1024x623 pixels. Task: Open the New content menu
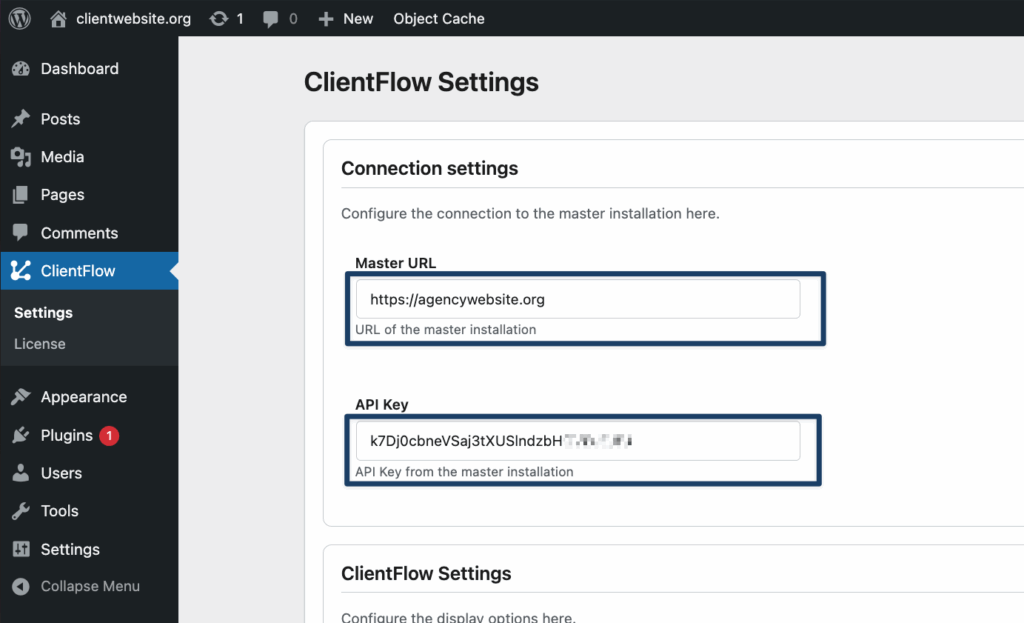pos(358,19)
